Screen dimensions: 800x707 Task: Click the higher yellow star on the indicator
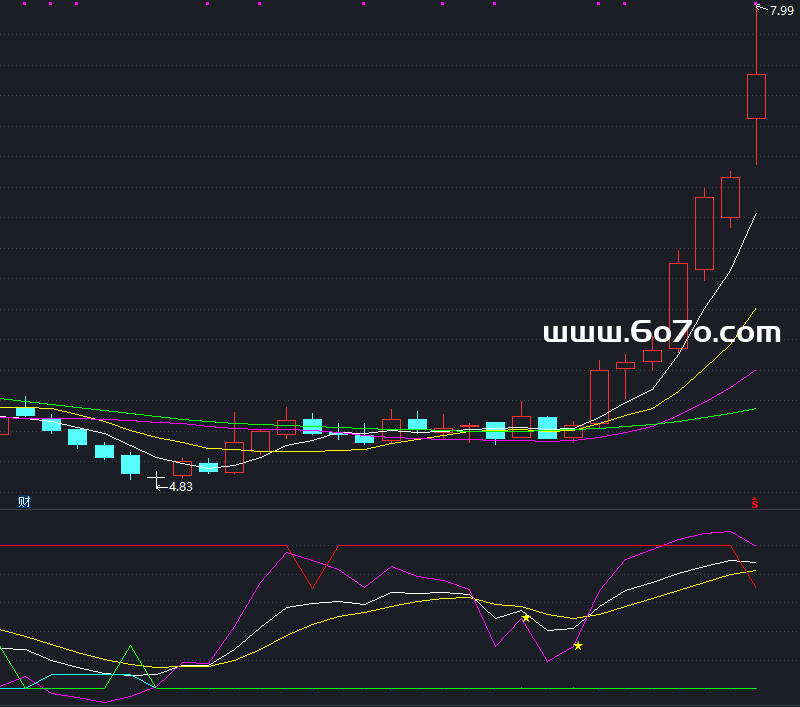[526, 618]
